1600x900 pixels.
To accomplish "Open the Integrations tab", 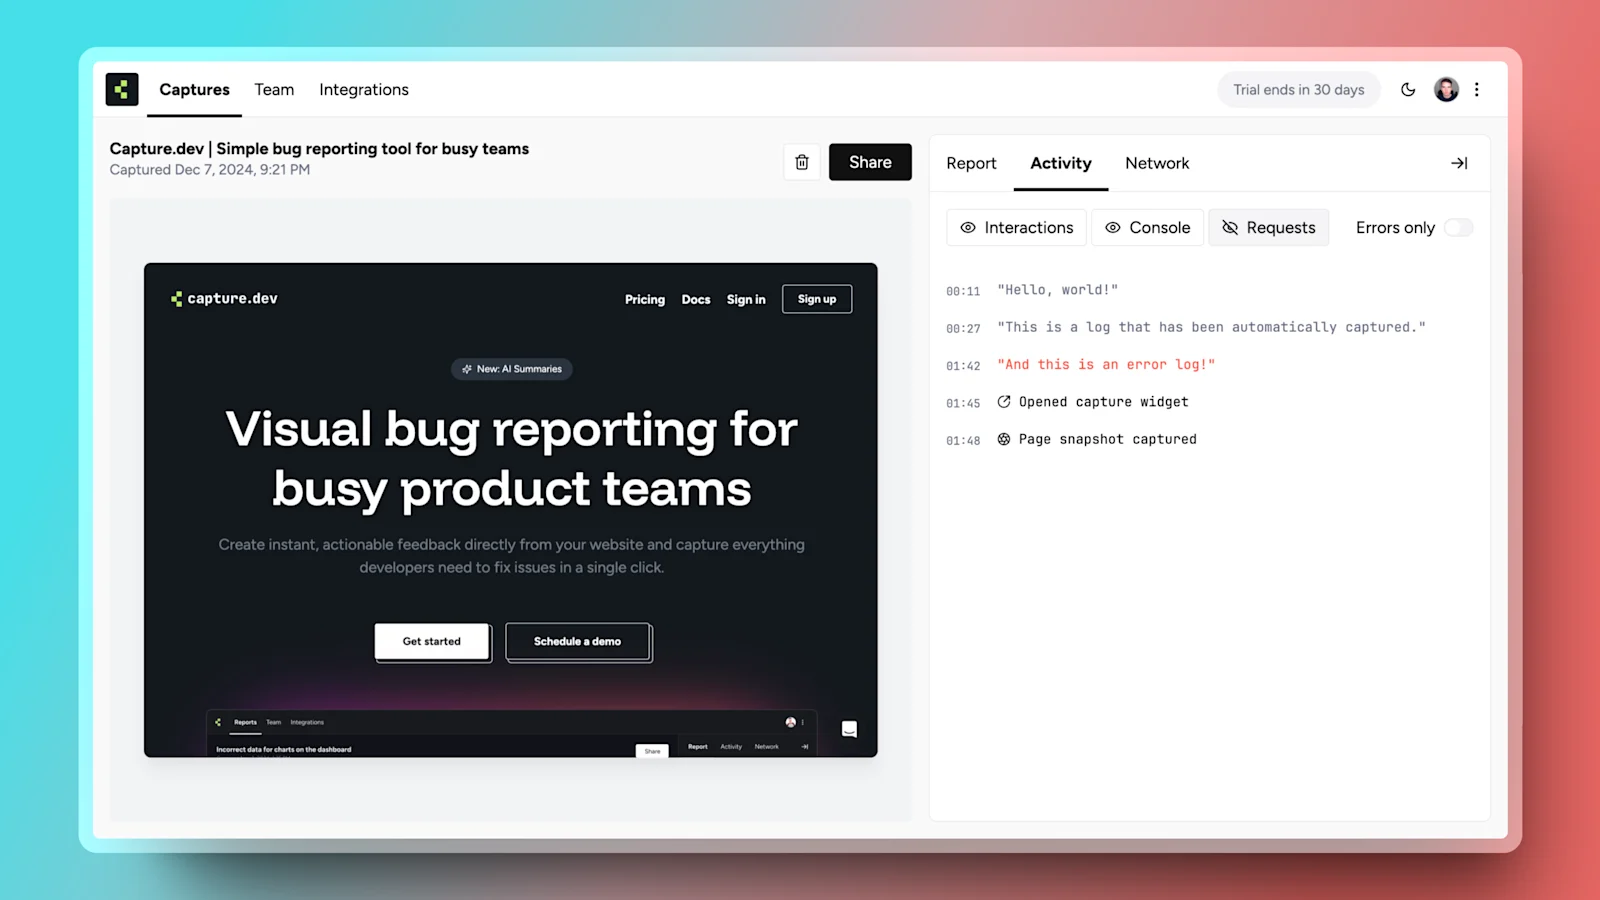I will (364, 90).
